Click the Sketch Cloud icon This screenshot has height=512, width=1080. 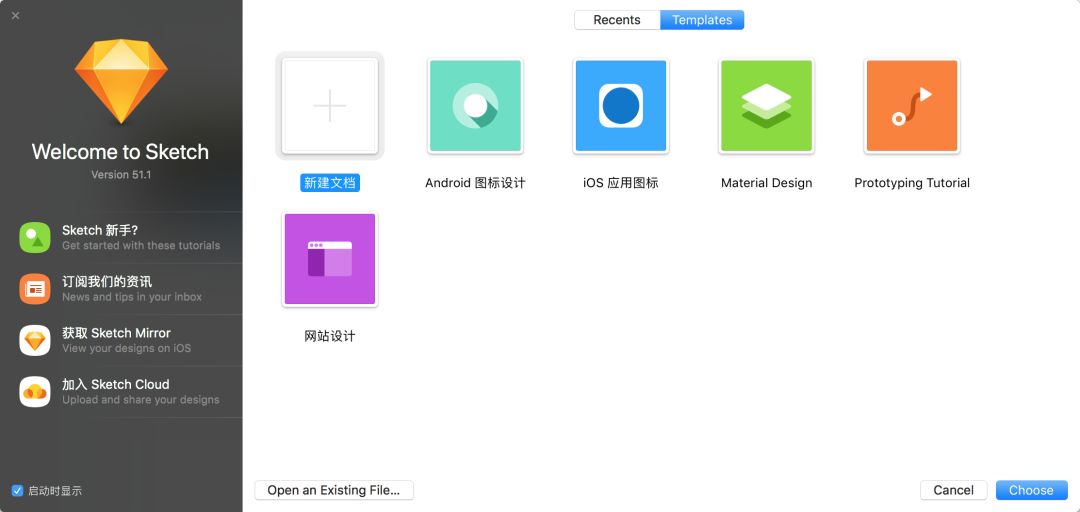point(34,391)
